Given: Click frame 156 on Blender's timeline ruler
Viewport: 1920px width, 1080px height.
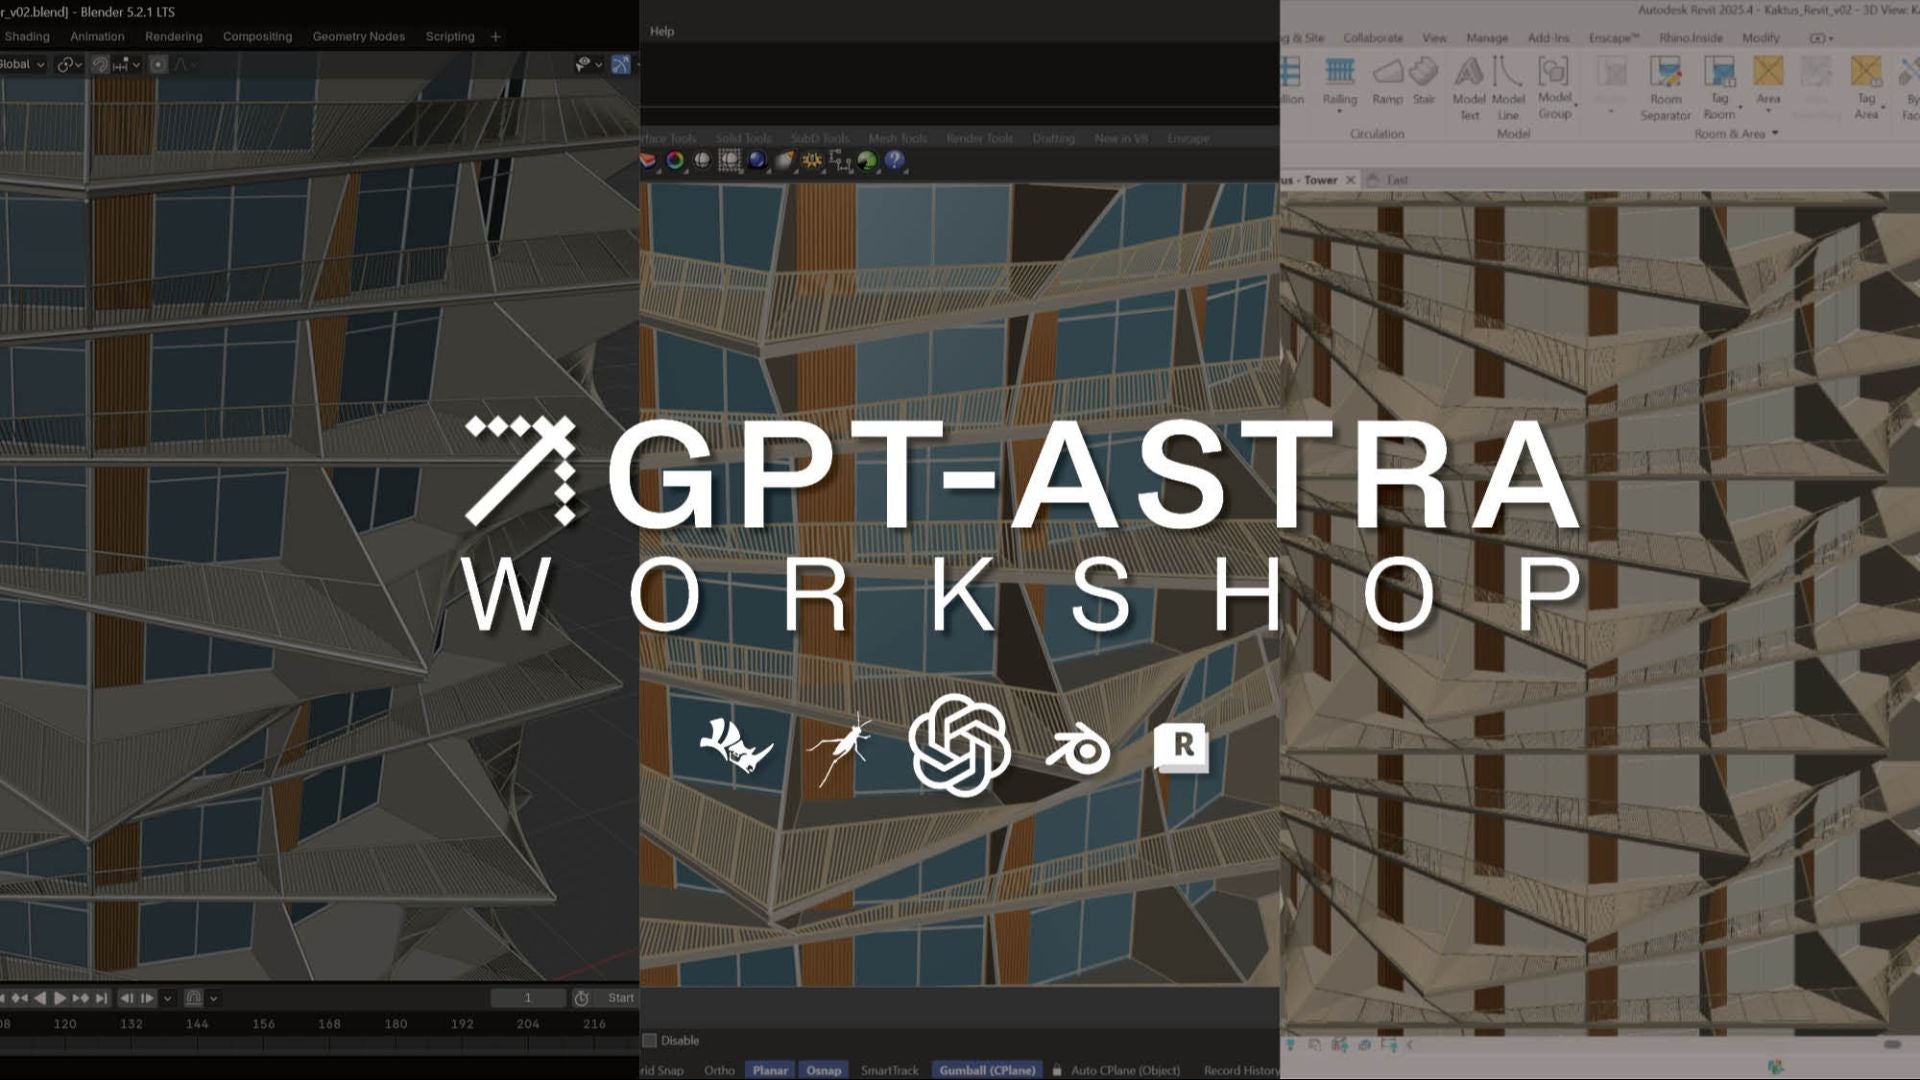Looking at the screenshot, I should (263, 1024).
